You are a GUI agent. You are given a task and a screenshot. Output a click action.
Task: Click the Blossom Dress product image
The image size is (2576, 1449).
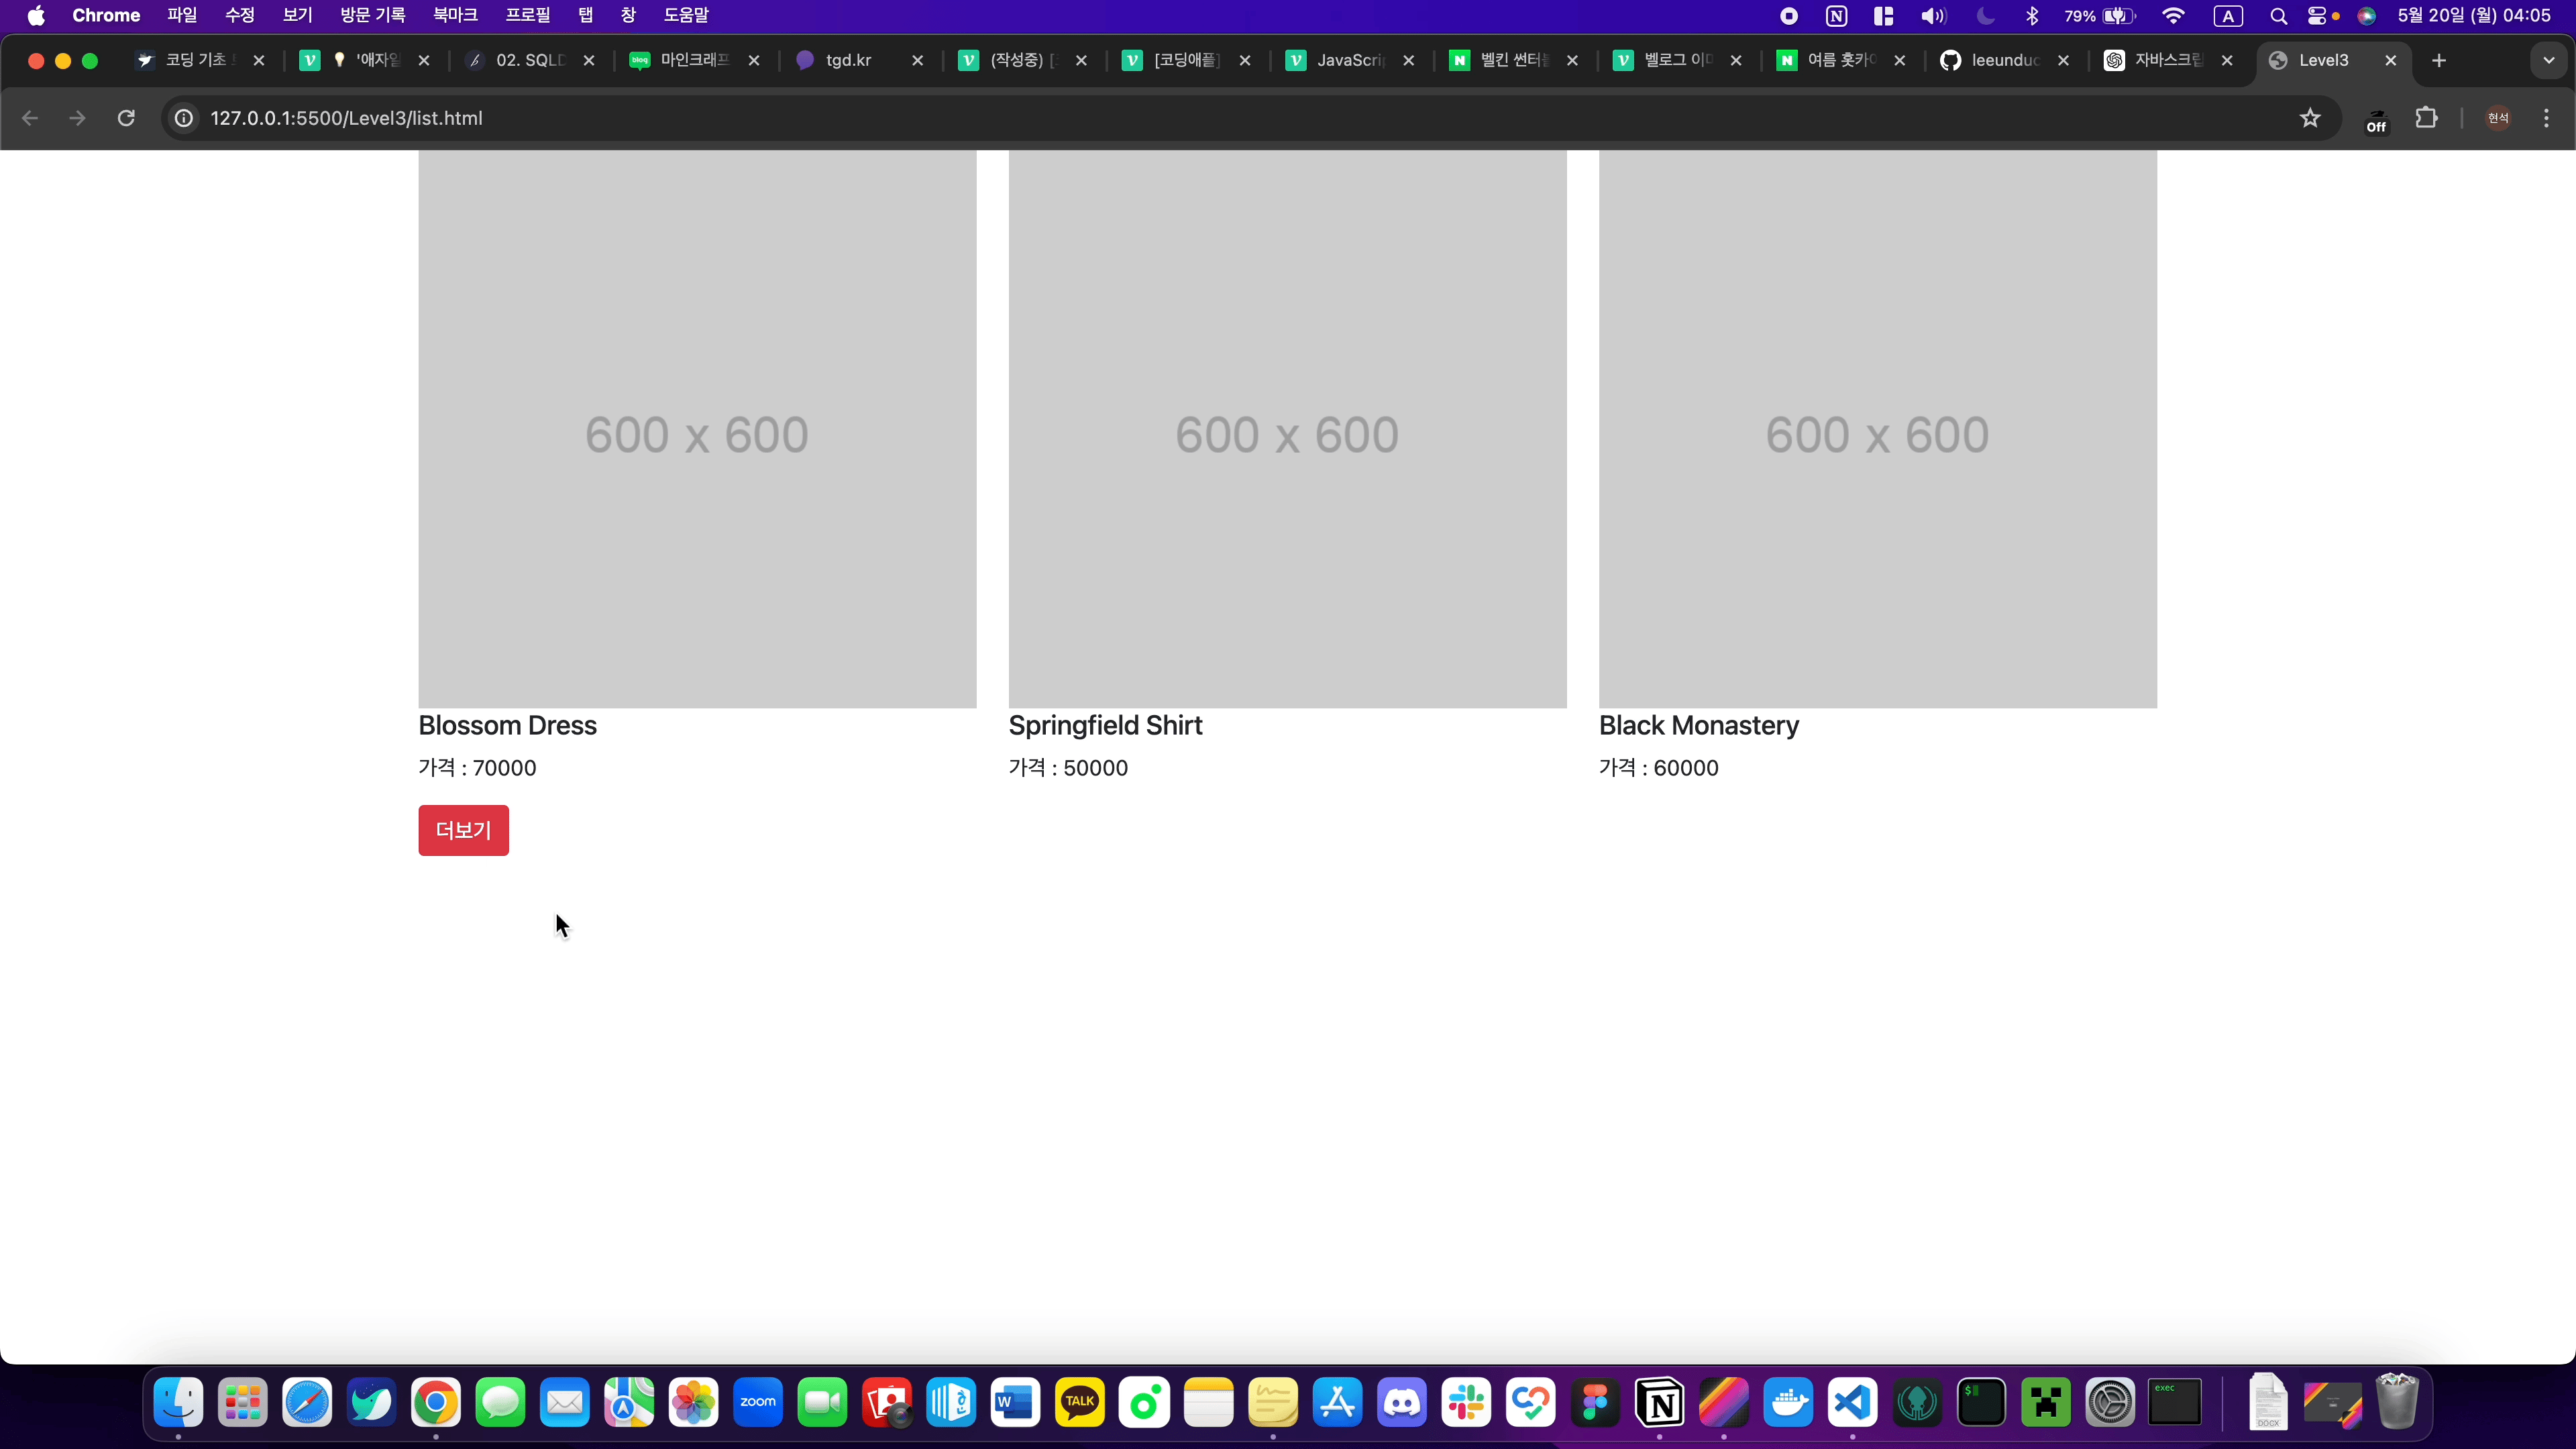click(697, 430)
